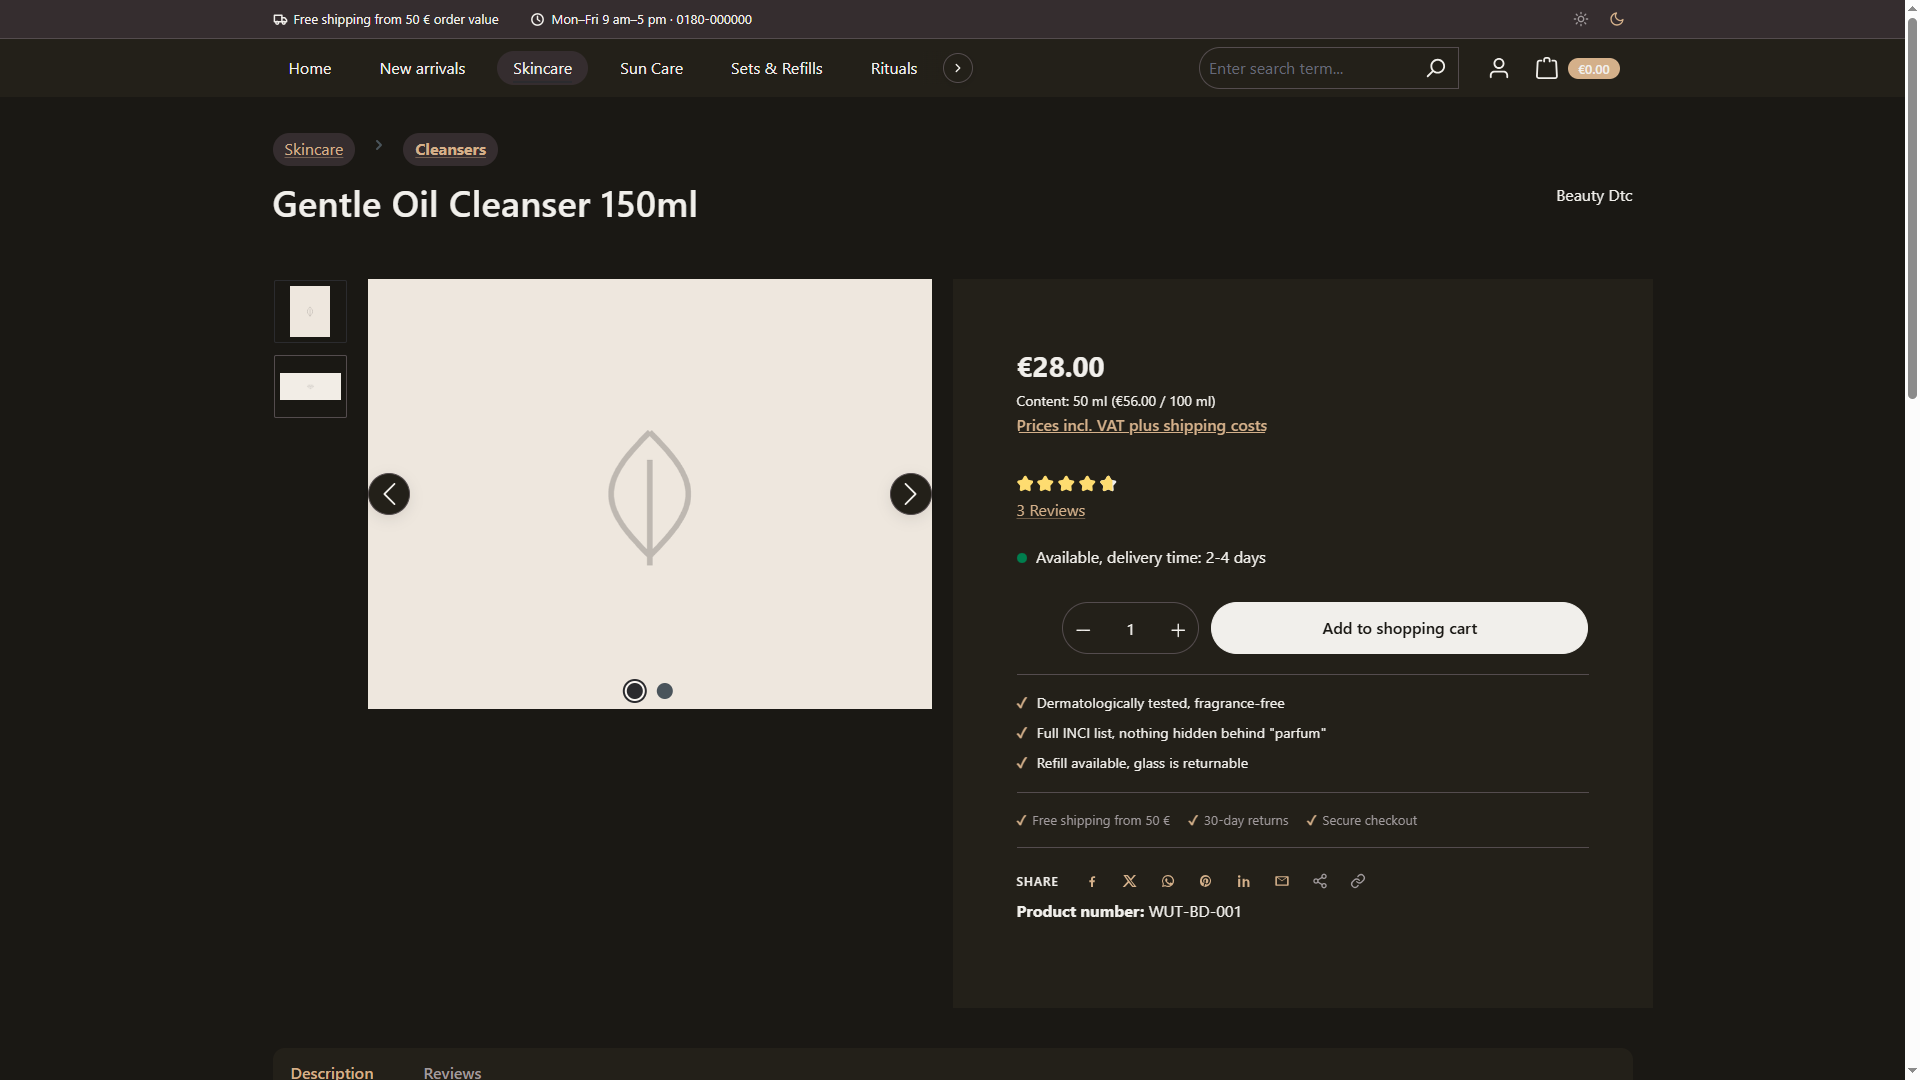This screenshot has height=1080, width=1920.
Task: Switch to dark theme moon icon
Action: 1617,19
